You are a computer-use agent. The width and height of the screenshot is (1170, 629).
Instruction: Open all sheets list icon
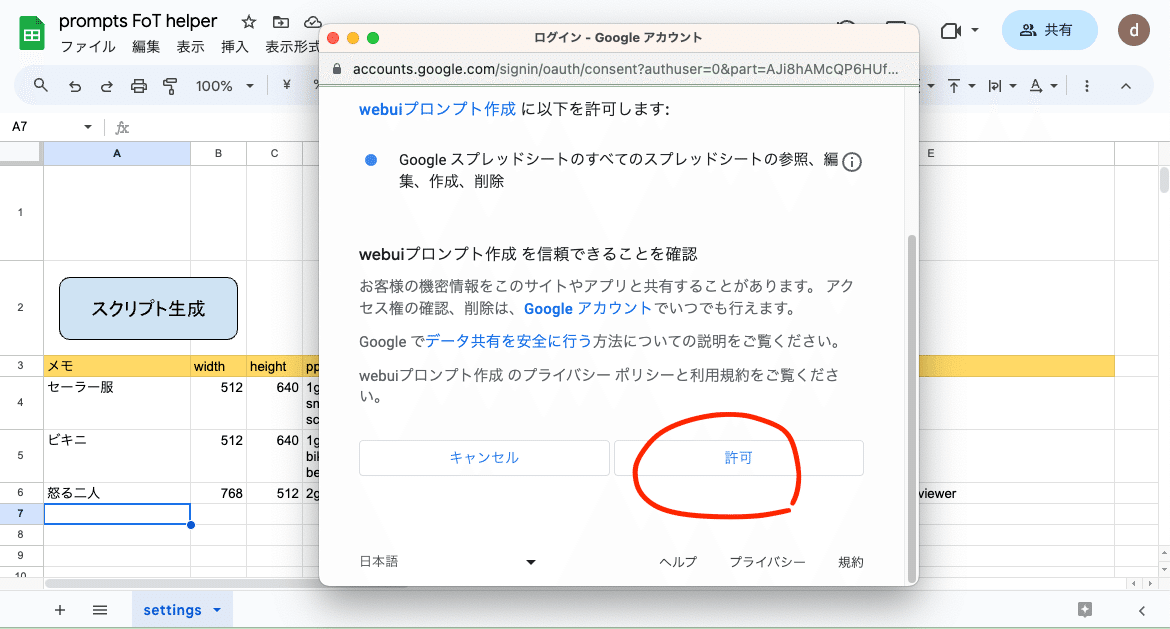point(99,610)
